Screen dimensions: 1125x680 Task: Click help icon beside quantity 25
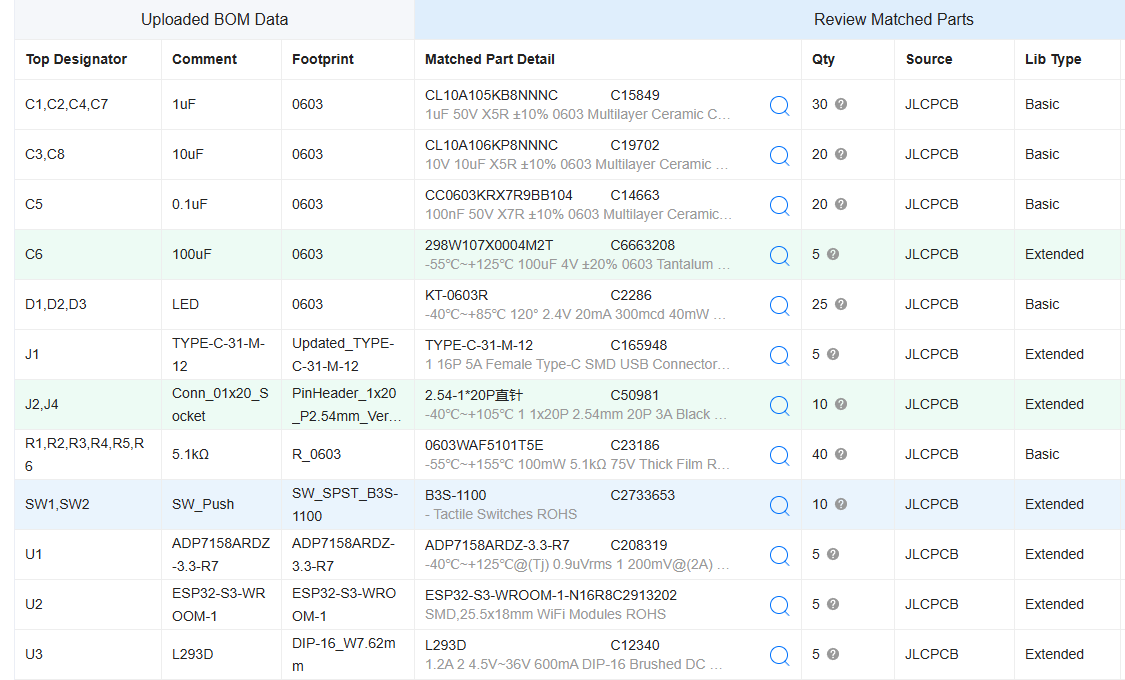841,304
